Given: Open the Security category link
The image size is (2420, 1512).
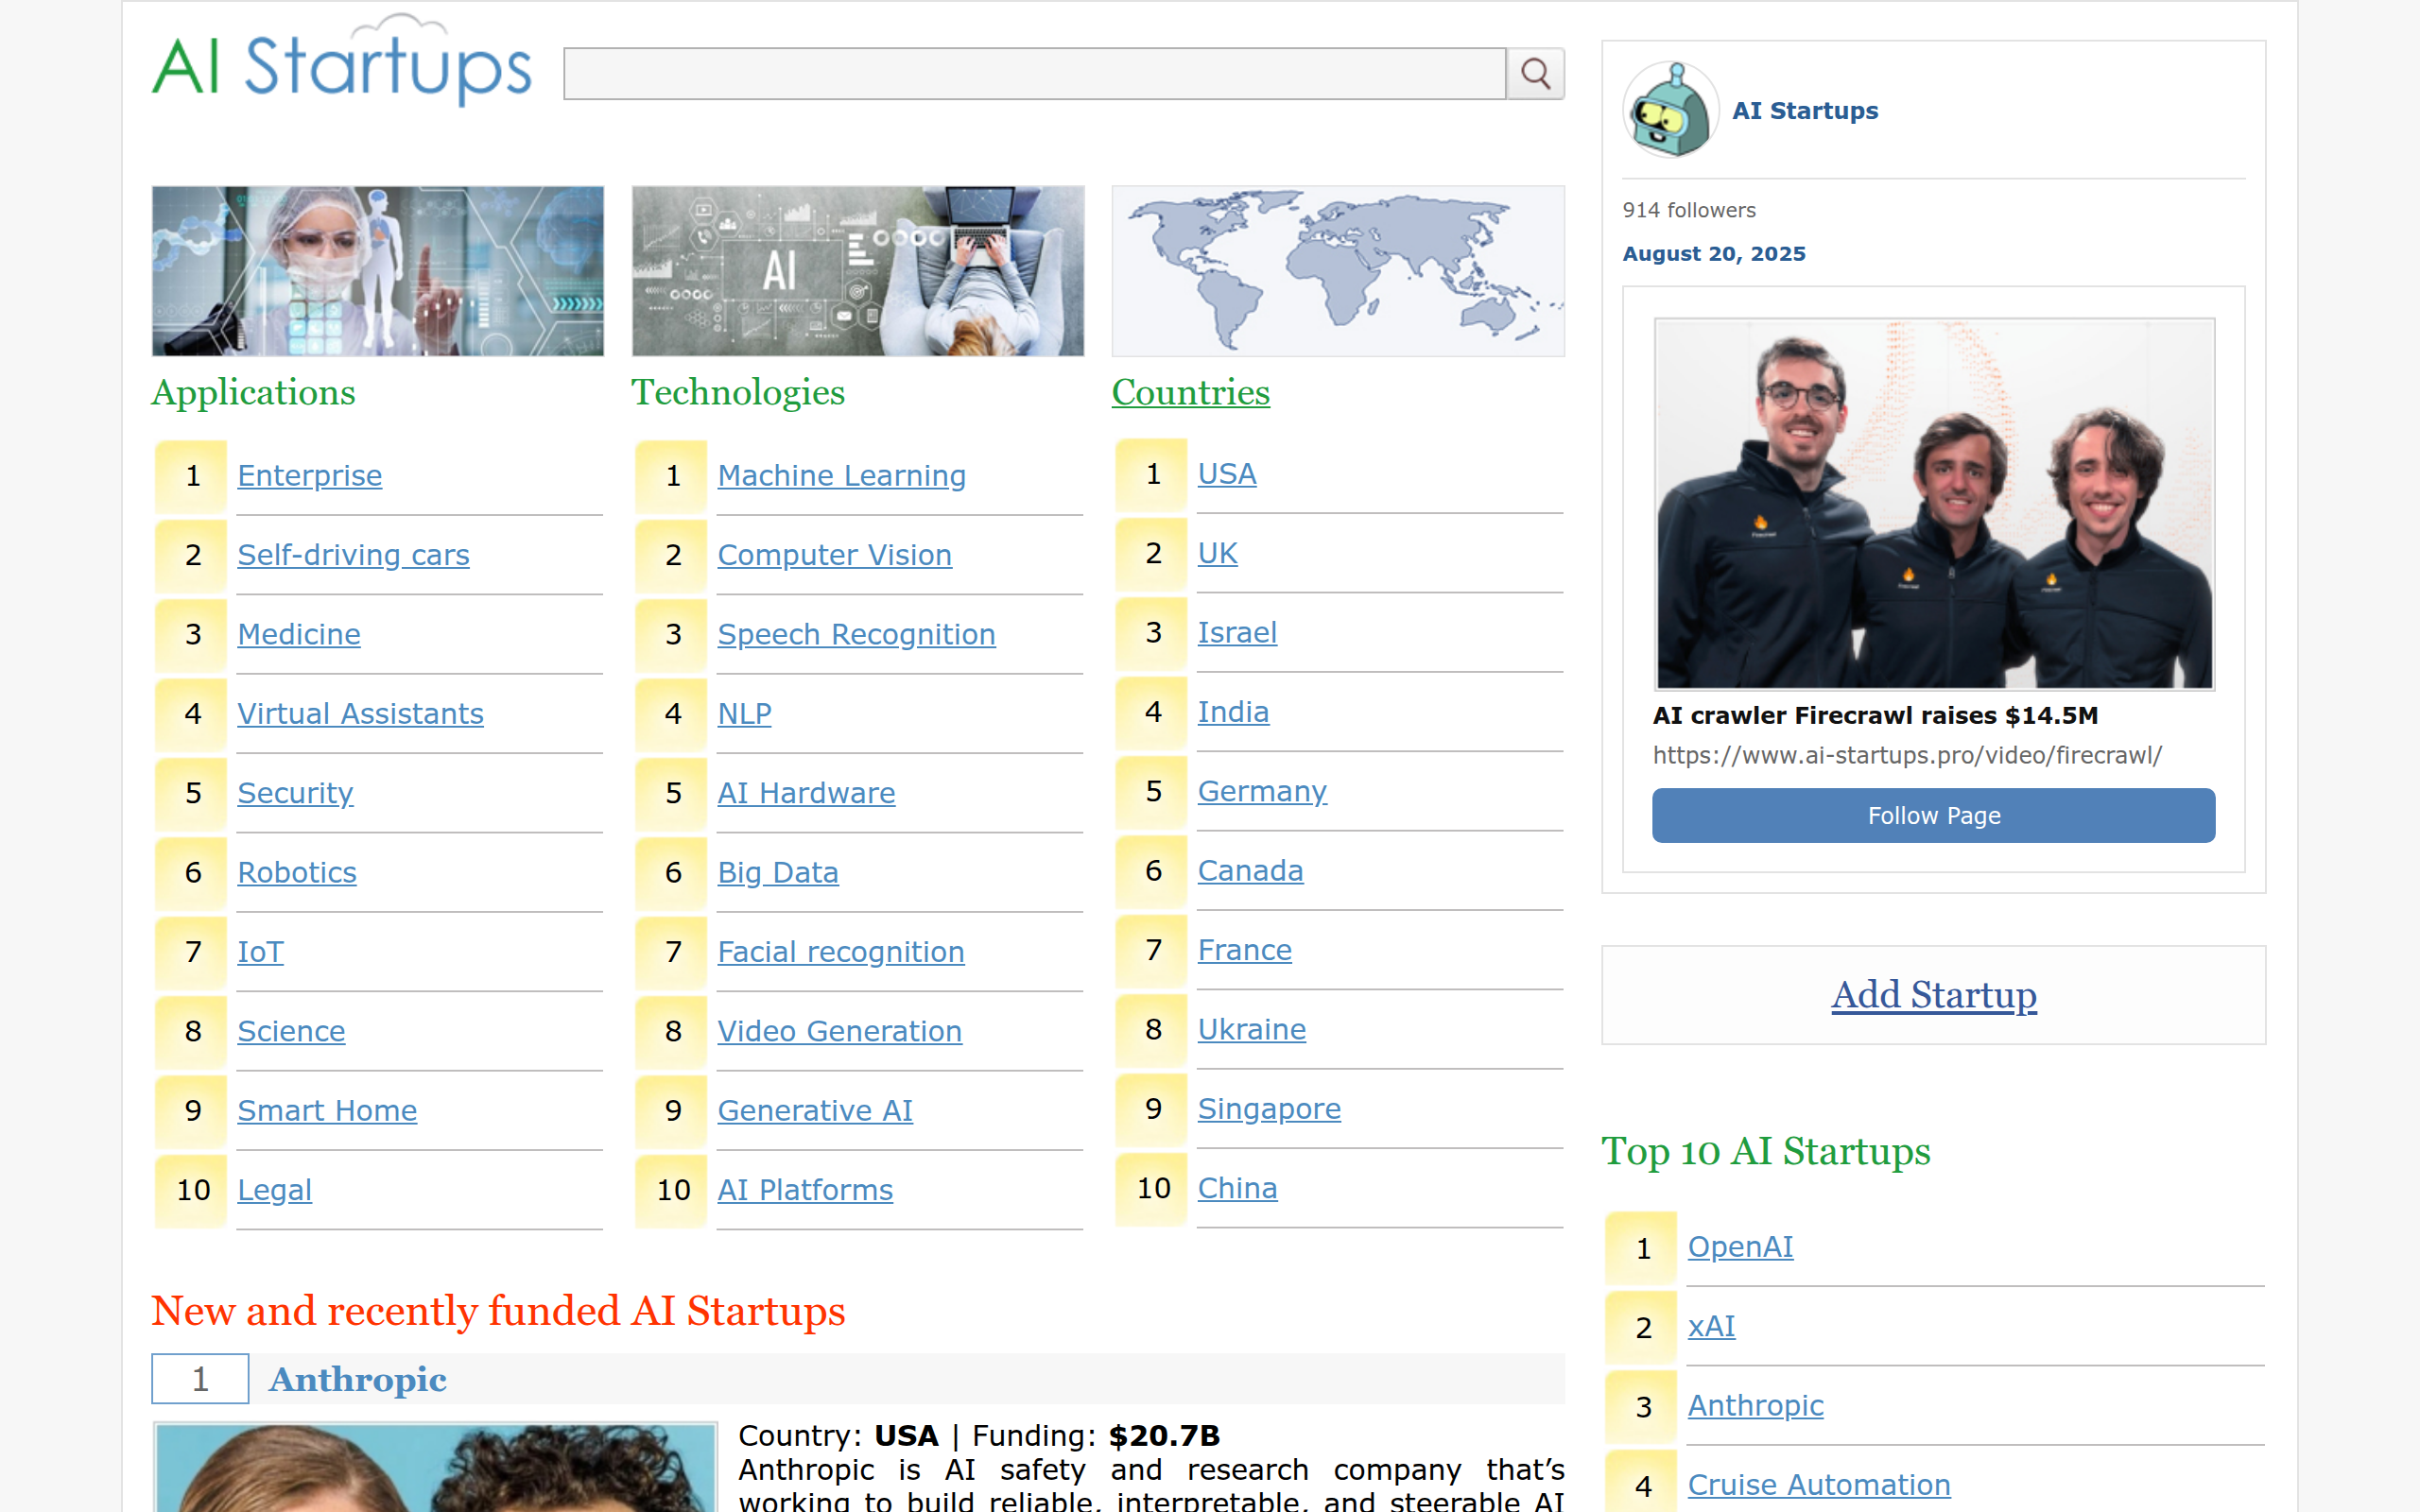Looking at the screenshot, I should 295,793.
